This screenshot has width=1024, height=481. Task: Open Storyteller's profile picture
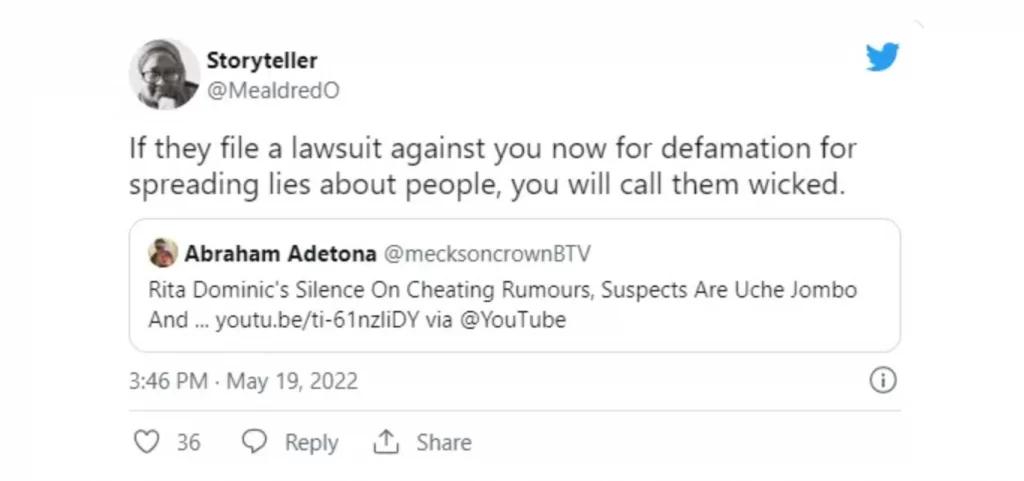(x=164, y=75)
